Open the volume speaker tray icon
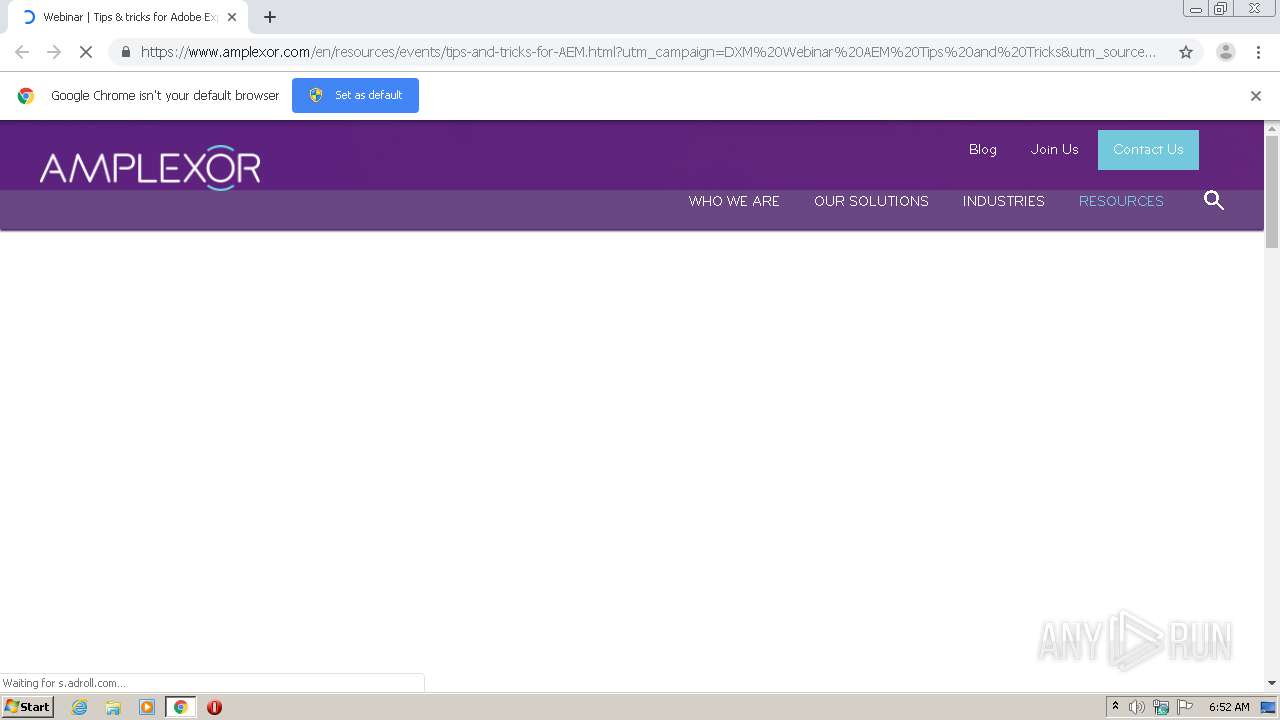 pos(1137,707)
